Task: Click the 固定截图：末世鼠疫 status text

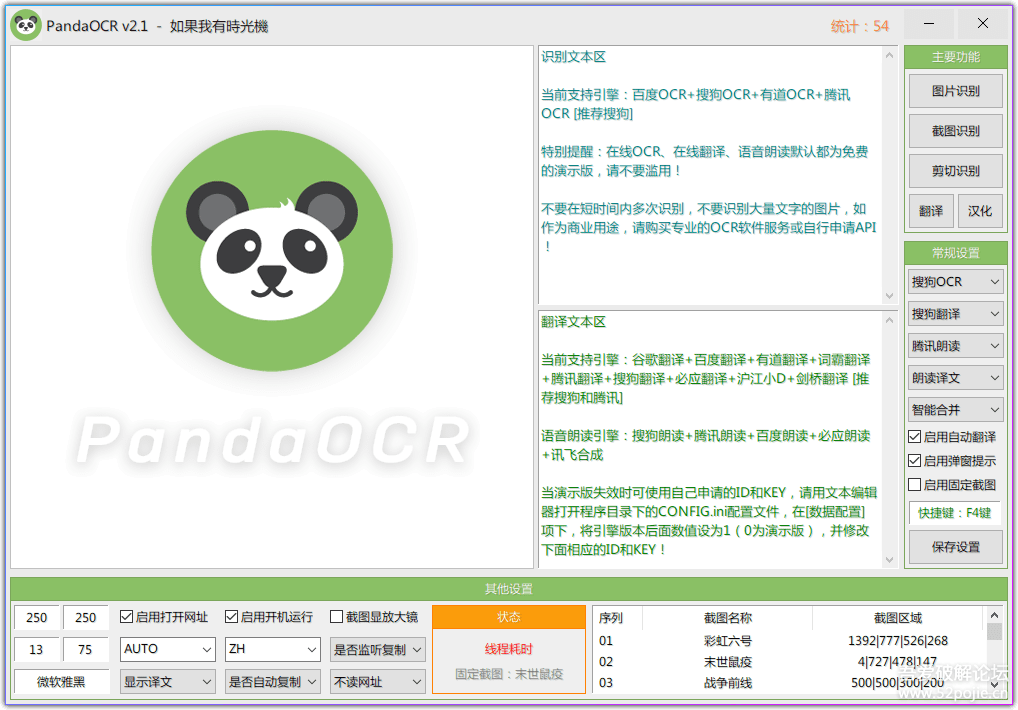Action: click(x=509, y=674)
